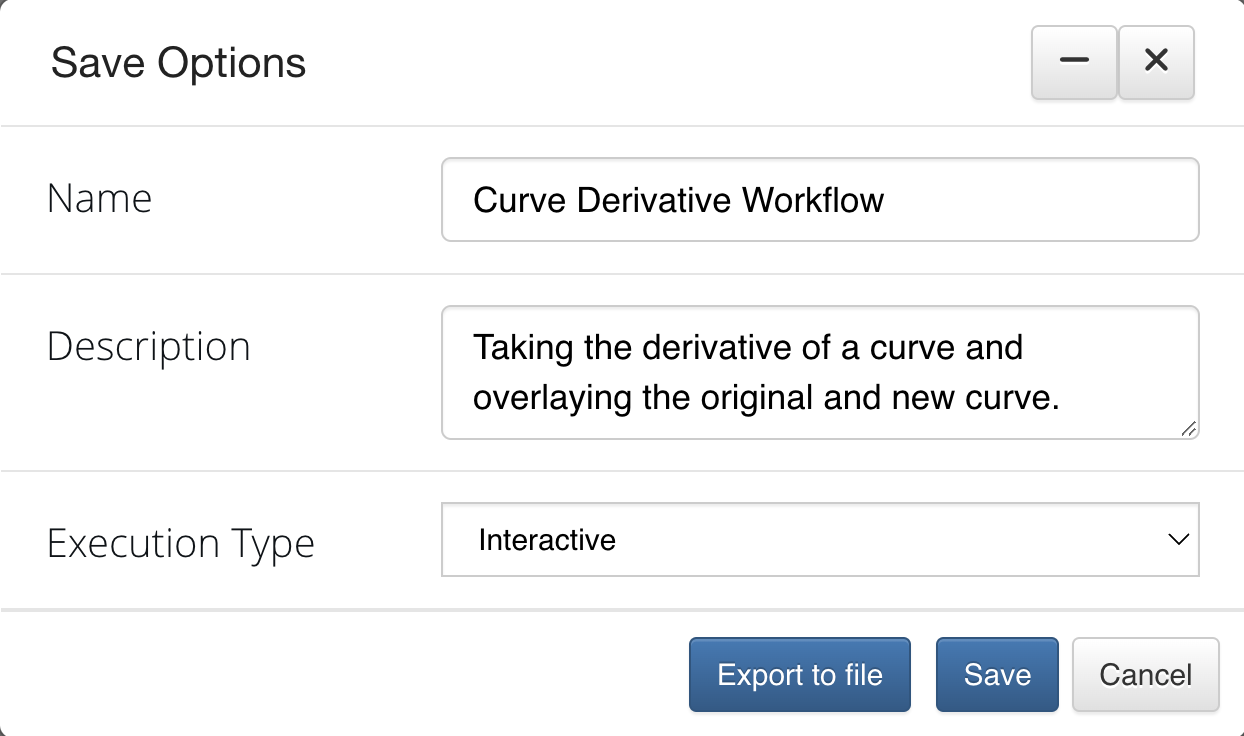Save the Curve Derivative Workflow

[x=997, y=675]
